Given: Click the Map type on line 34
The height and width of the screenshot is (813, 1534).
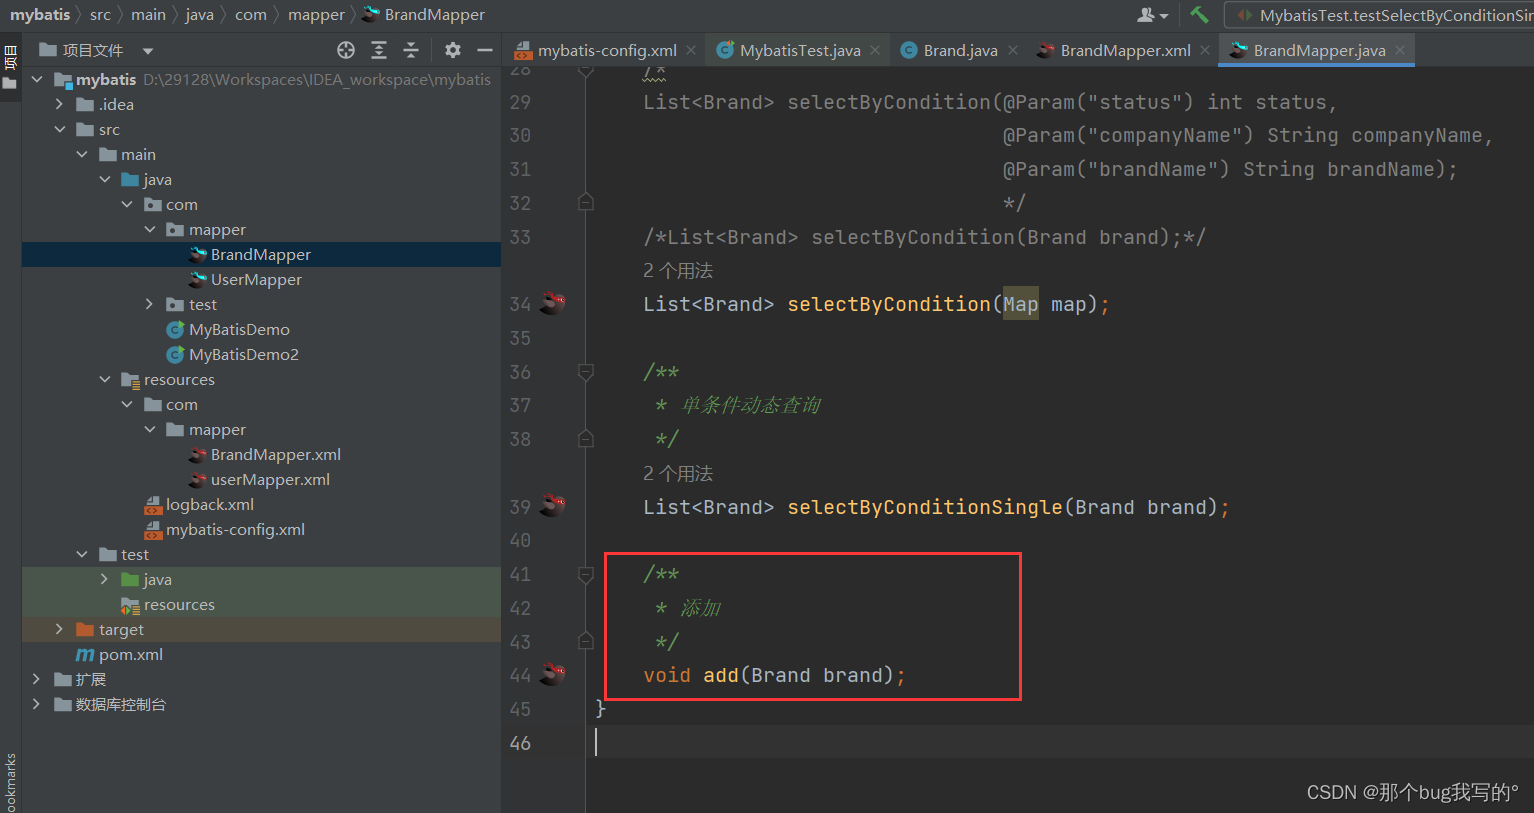Looking at the screenshot, I should pos(1020,304).
